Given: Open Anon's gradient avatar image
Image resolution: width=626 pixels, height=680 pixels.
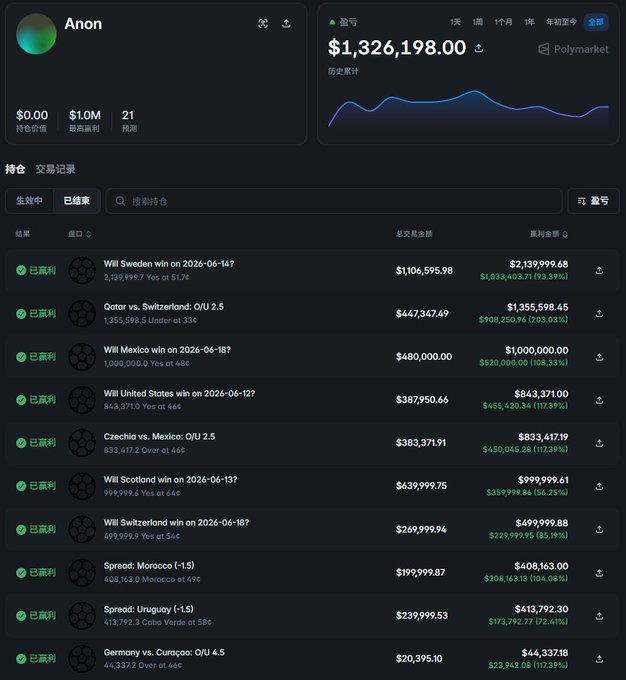Looking at the screenshot, I should [x=36, y=34].
